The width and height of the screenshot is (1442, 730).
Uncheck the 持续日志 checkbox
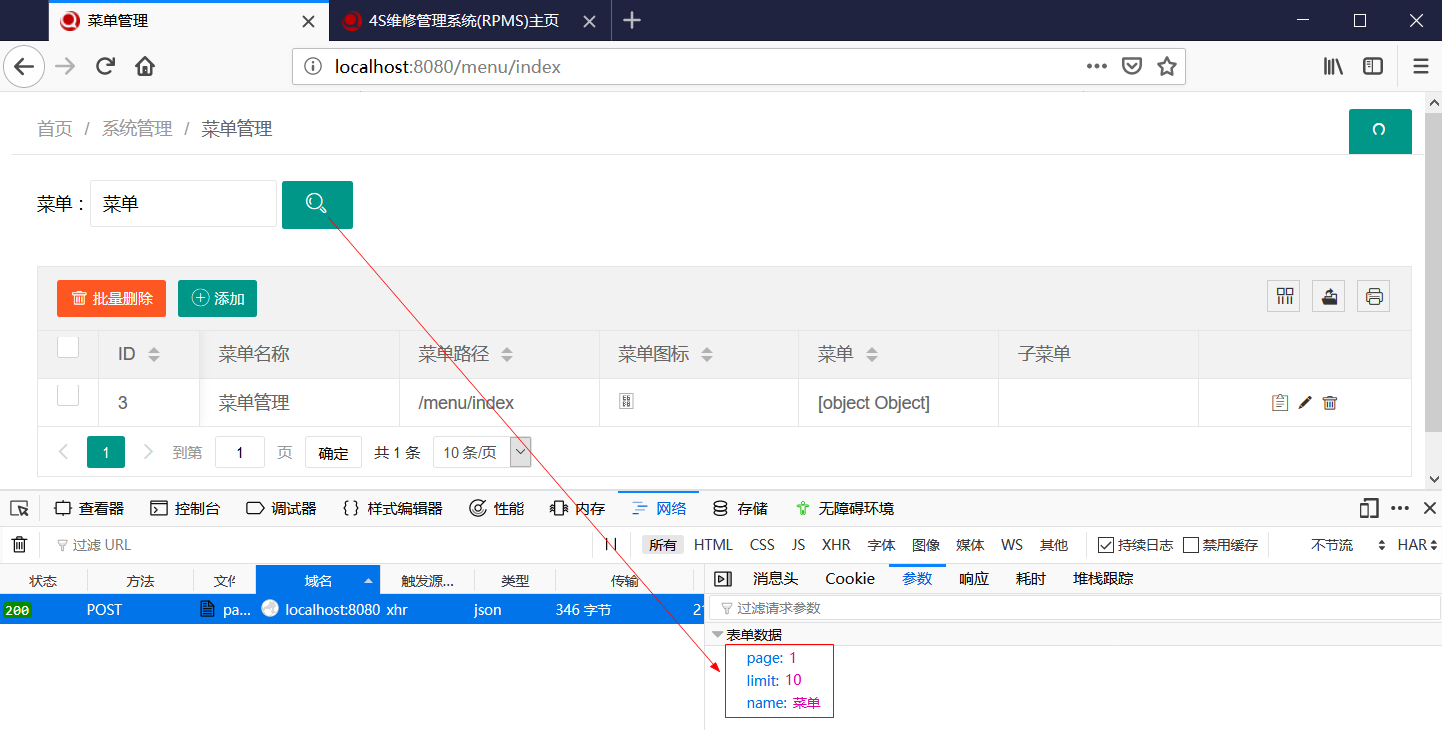(x=1105, y=544)
